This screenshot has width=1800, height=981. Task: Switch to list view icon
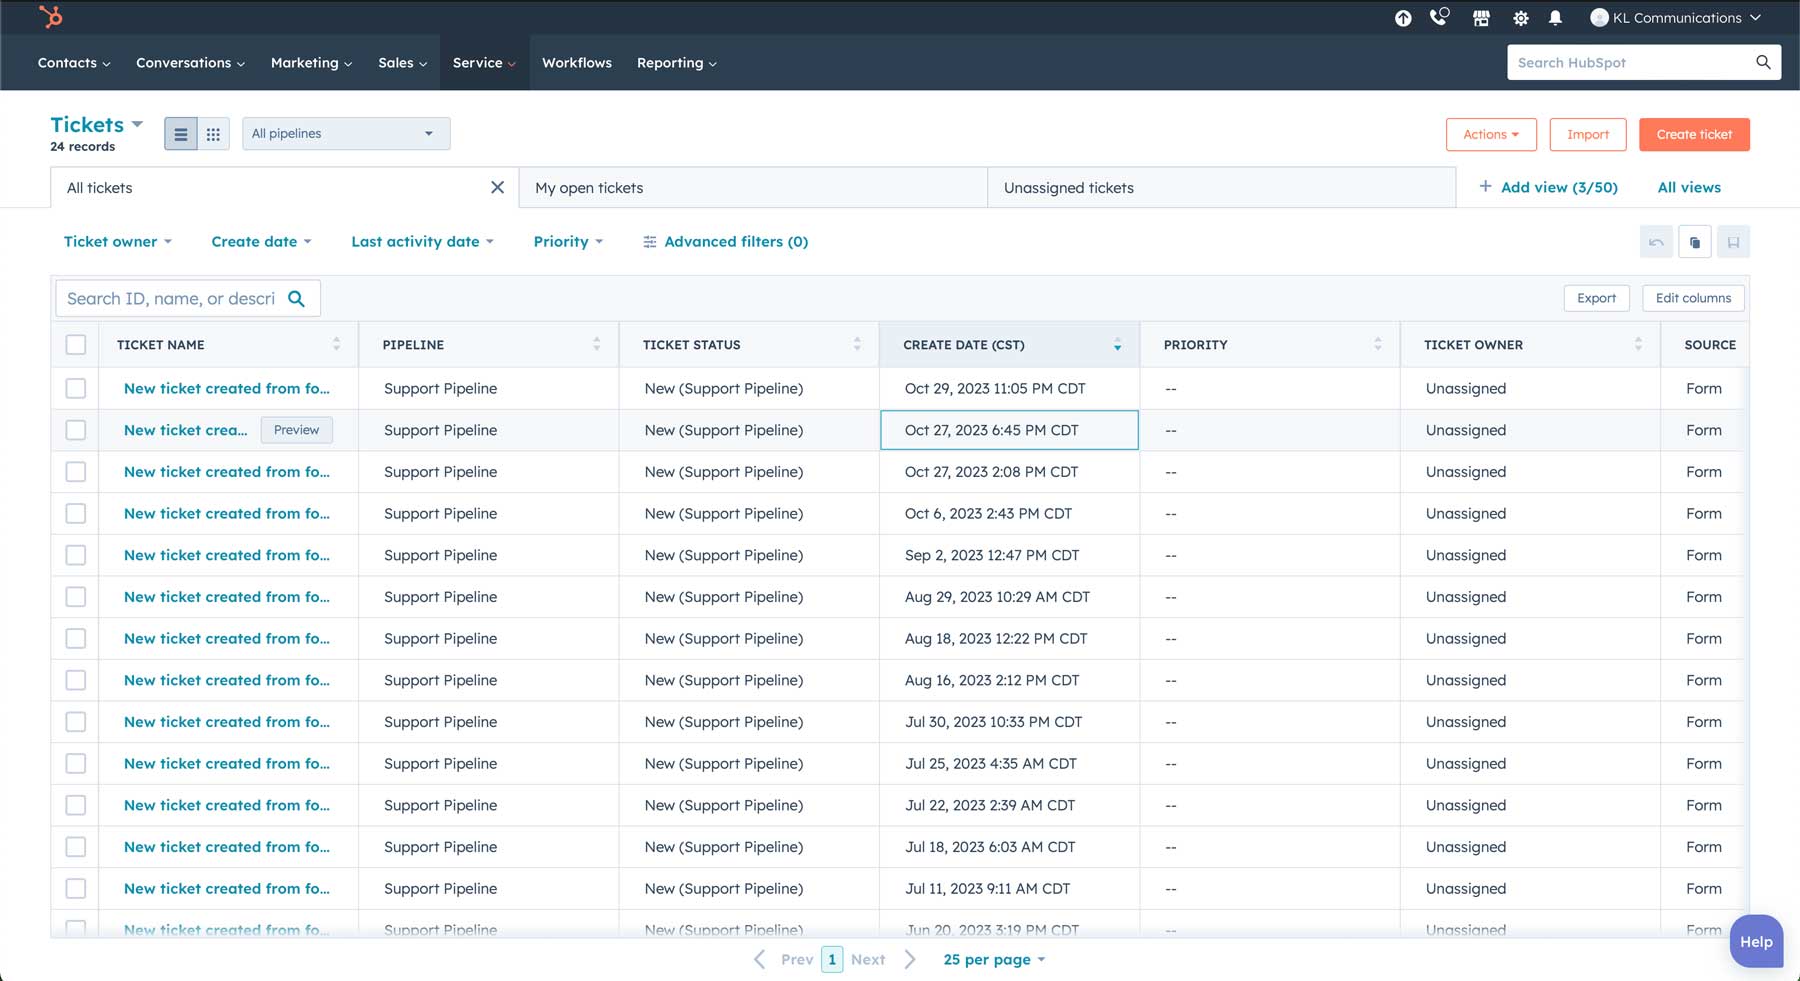coord(180,134)
